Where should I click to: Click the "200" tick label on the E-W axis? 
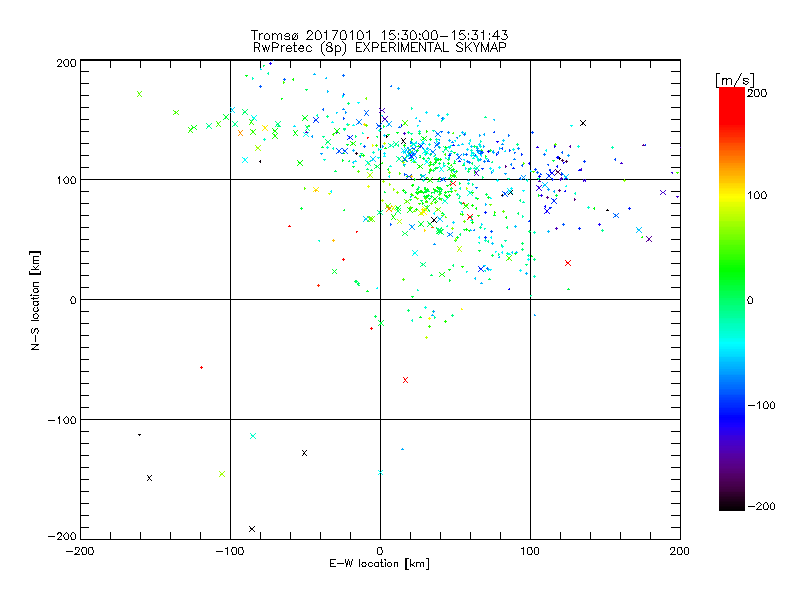click(x=680, y=551)
